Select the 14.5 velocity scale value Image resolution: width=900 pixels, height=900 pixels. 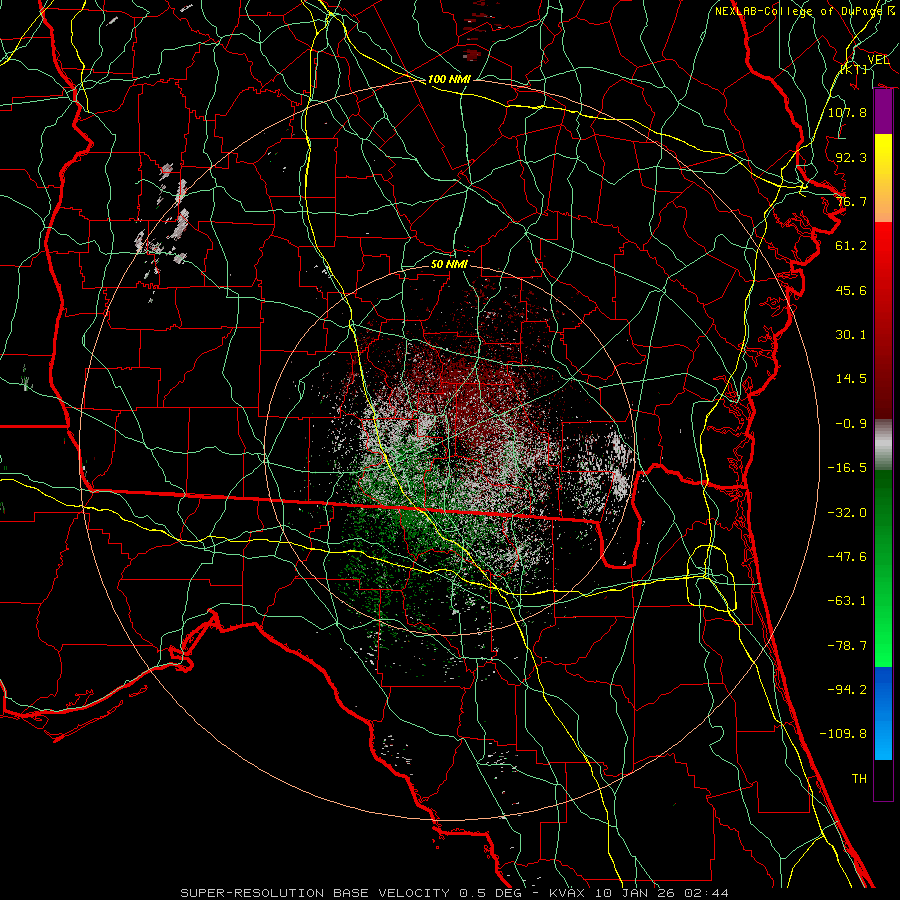851,379
